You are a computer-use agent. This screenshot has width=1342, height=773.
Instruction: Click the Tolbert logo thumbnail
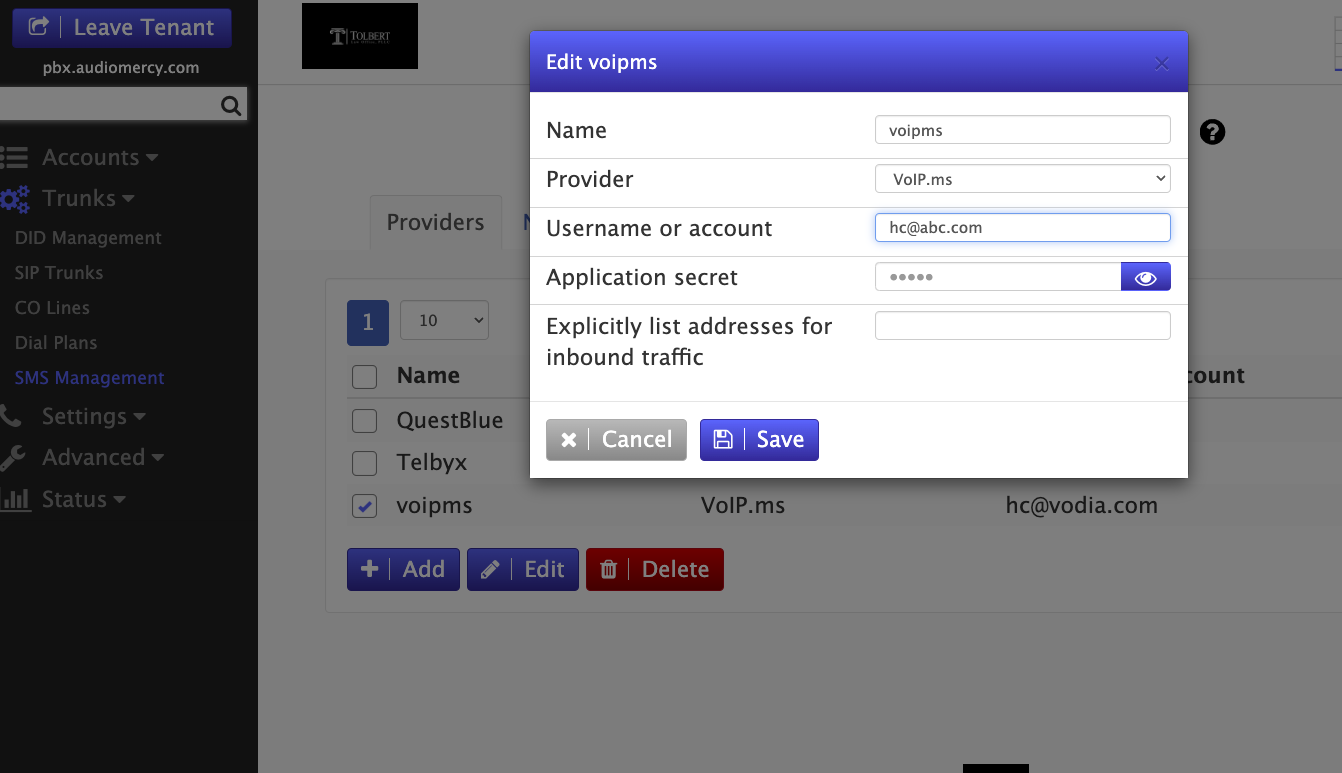click(x=360, y=36)
